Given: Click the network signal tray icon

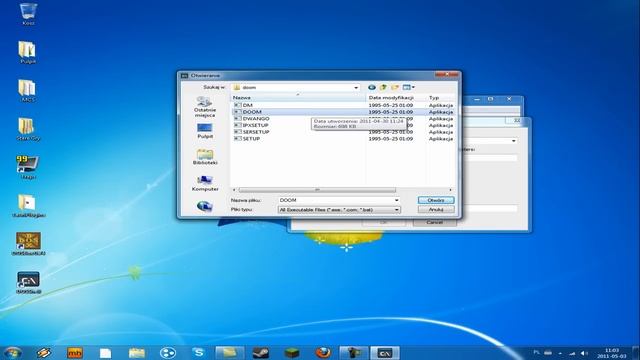Looking at the screenshot, I should coord(572,353).
